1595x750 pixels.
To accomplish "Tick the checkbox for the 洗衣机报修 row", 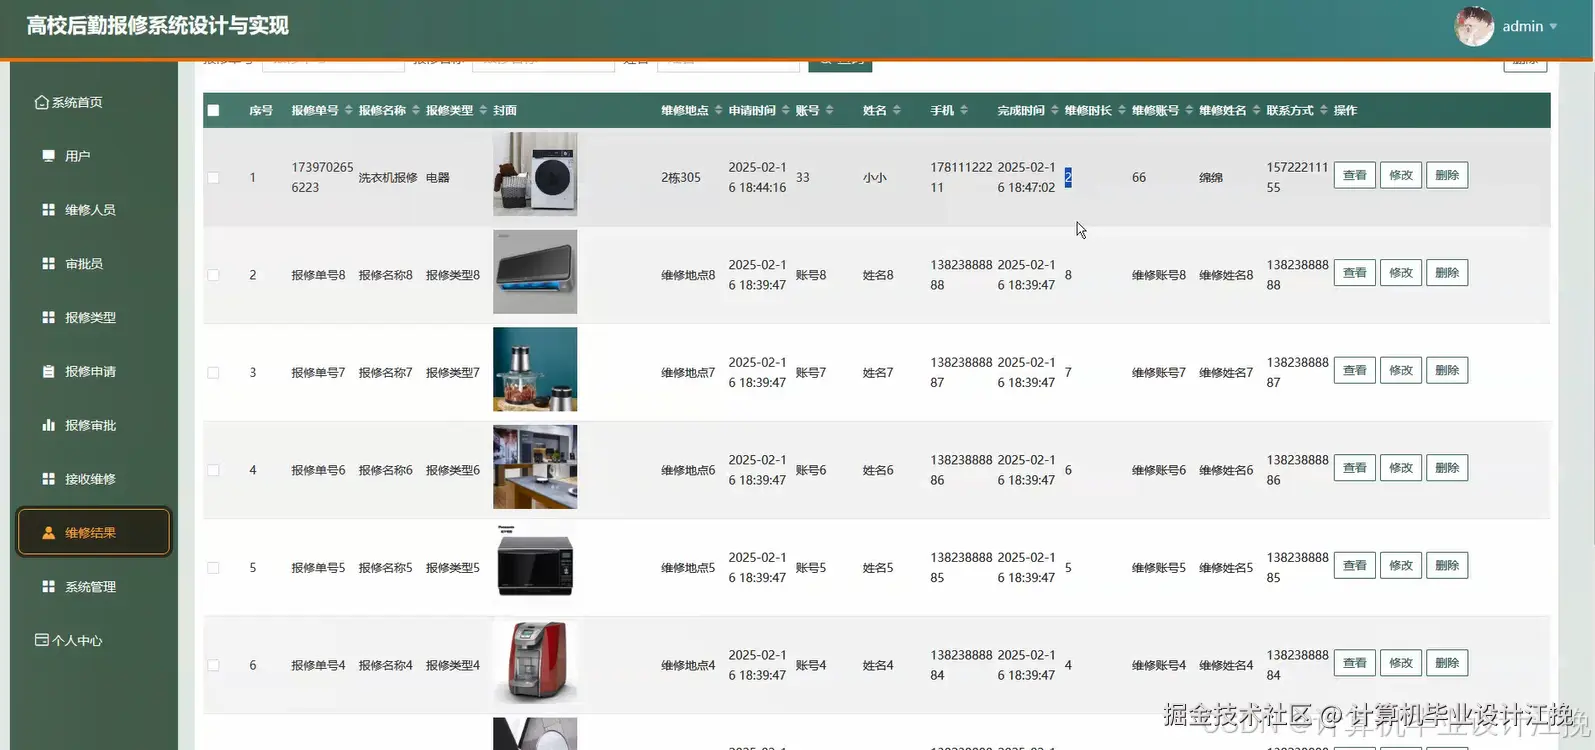I will [x=213, y=178].
